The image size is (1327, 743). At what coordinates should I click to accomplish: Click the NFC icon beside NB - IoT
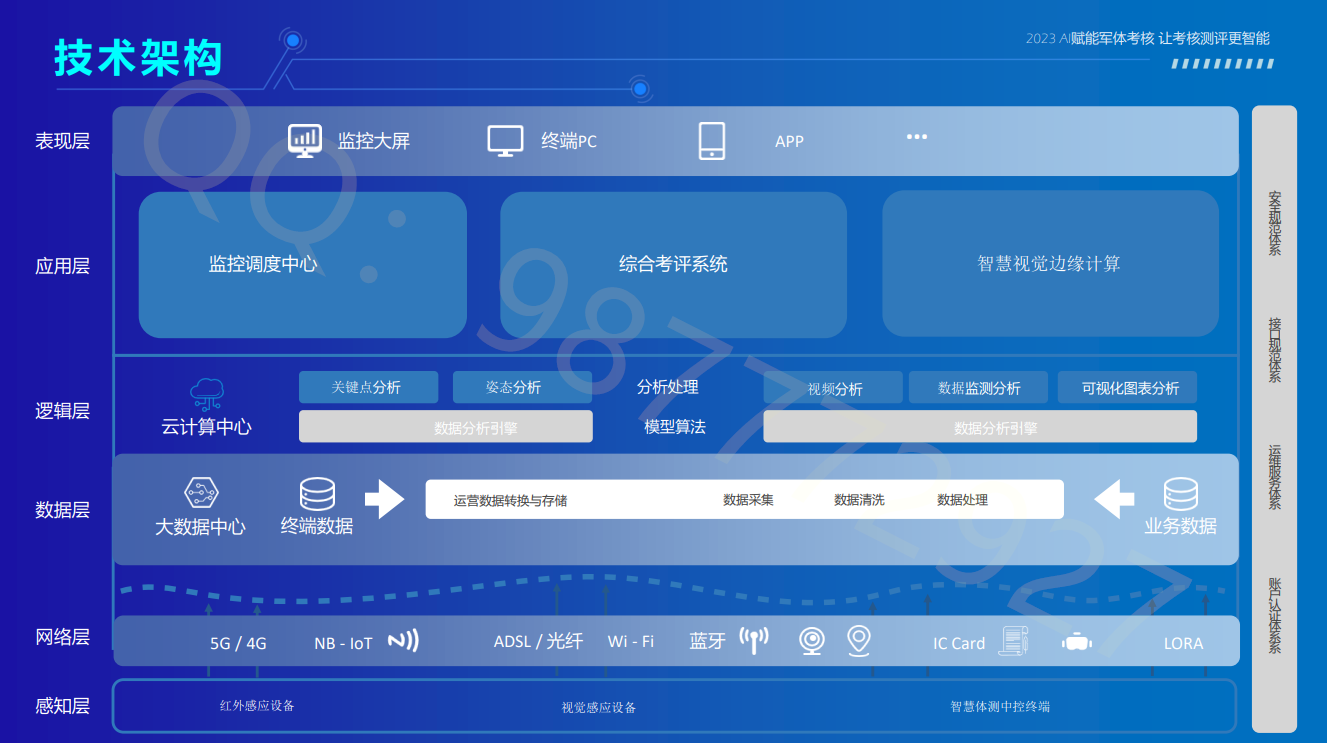tap(403, 641)
